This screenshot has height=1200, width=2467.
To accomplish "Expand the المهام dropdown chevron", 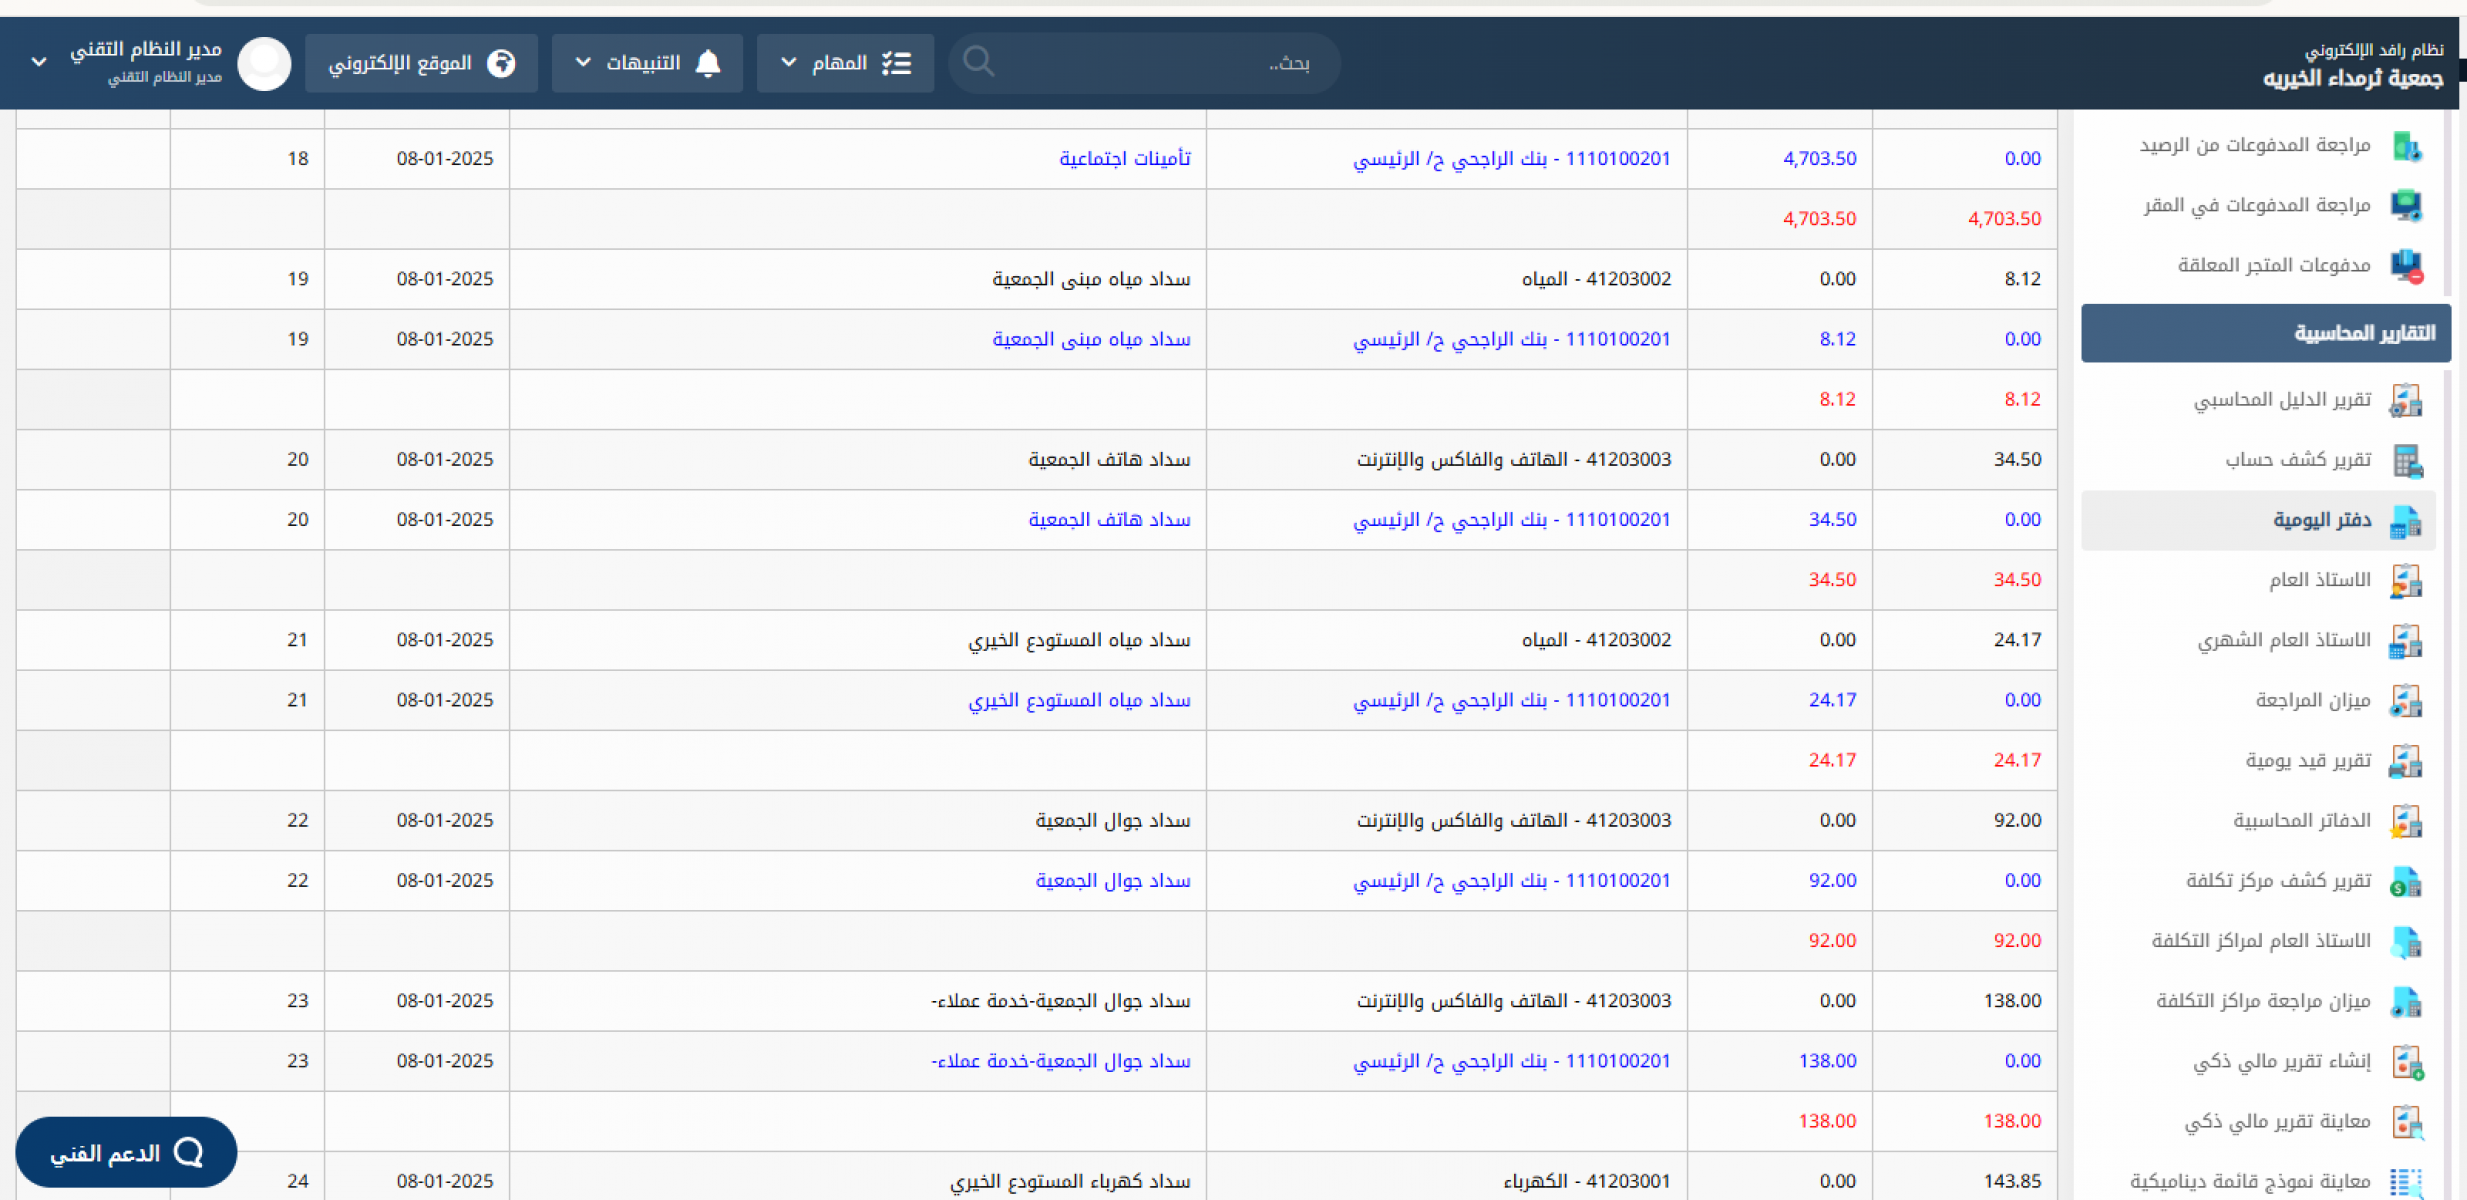I will click(x=789, y=63).
